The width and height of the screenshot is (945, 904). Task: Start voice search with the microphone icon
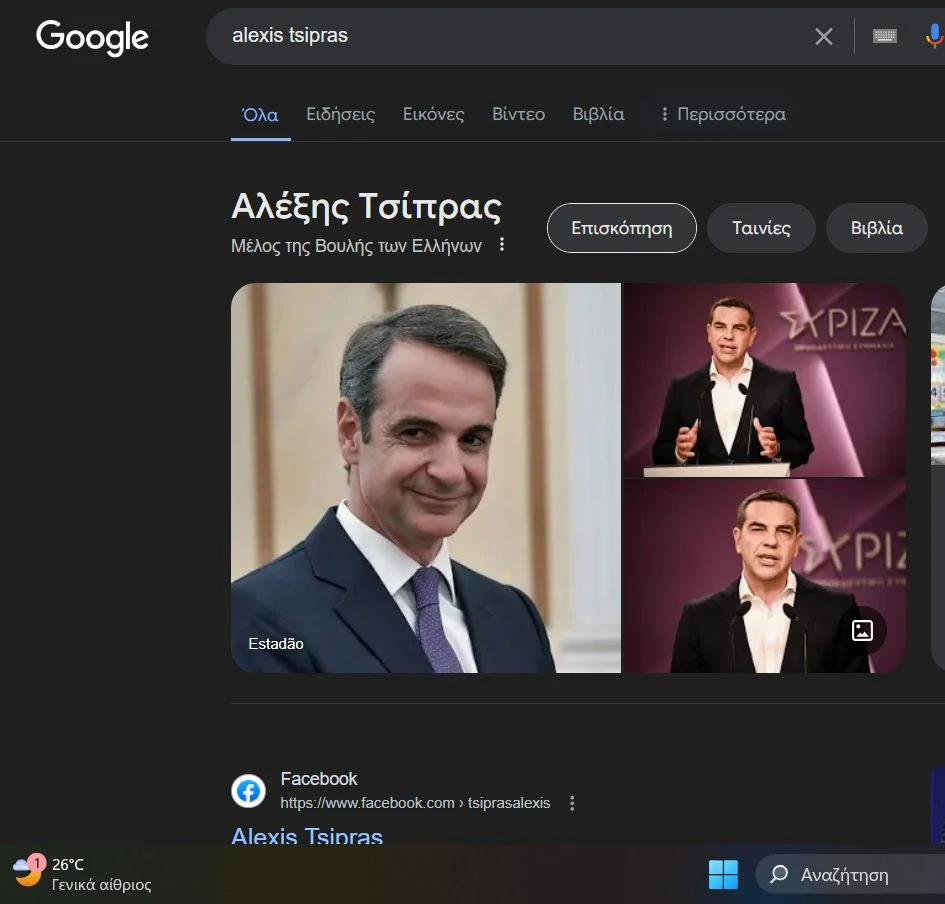point(934,36)
